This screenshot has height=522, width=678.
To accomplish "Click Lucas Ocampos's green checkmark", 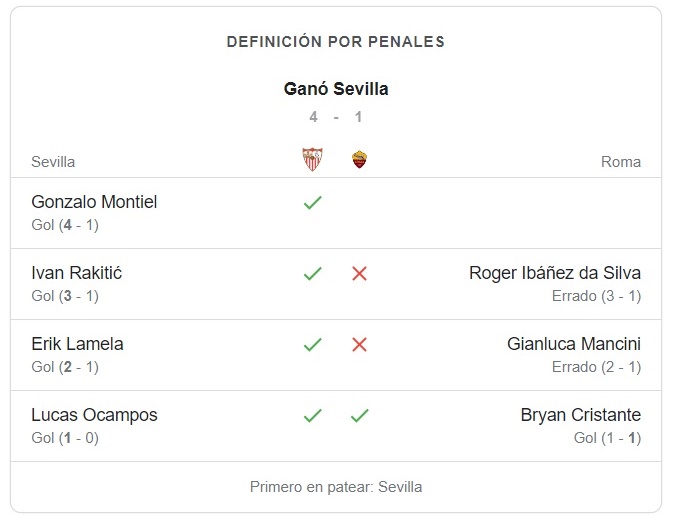I will point(313,415).
